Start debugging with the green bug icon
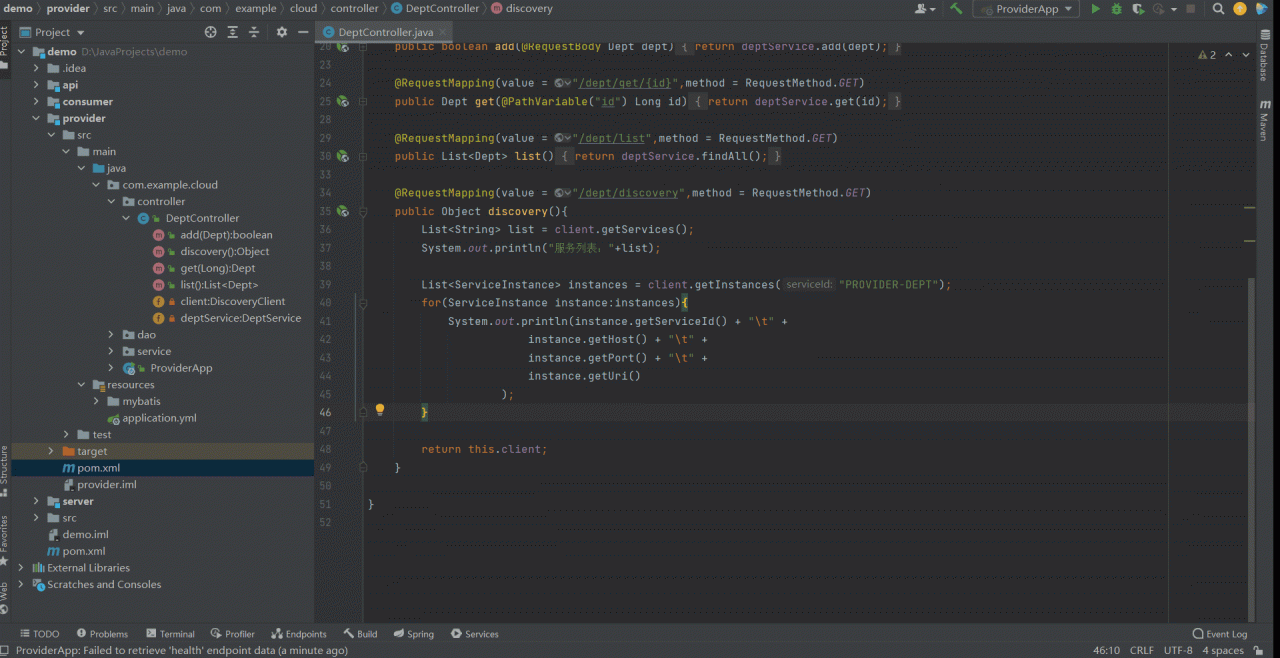 click(x=1117, y=9)
